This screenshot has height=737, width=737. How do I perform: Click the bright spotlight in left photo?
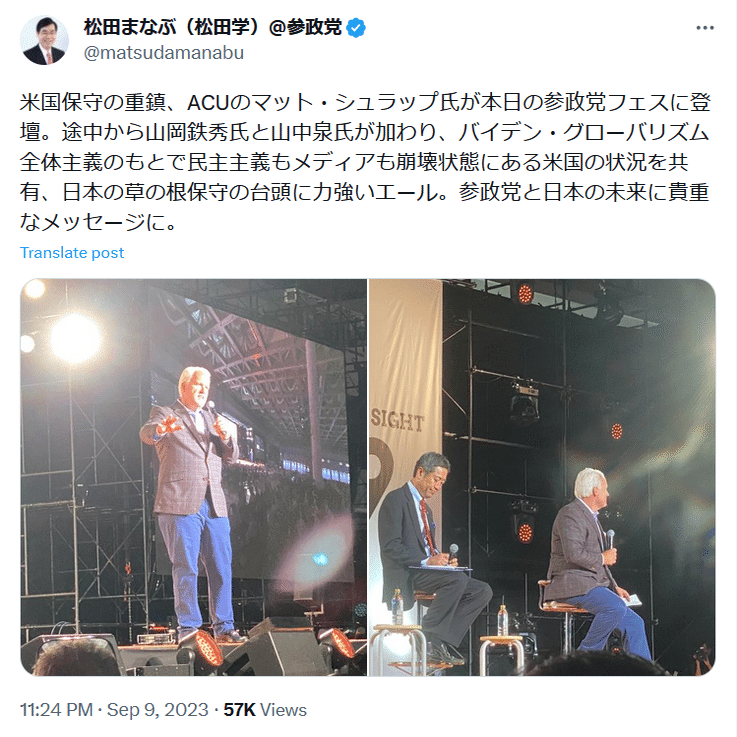click(75, 339)
